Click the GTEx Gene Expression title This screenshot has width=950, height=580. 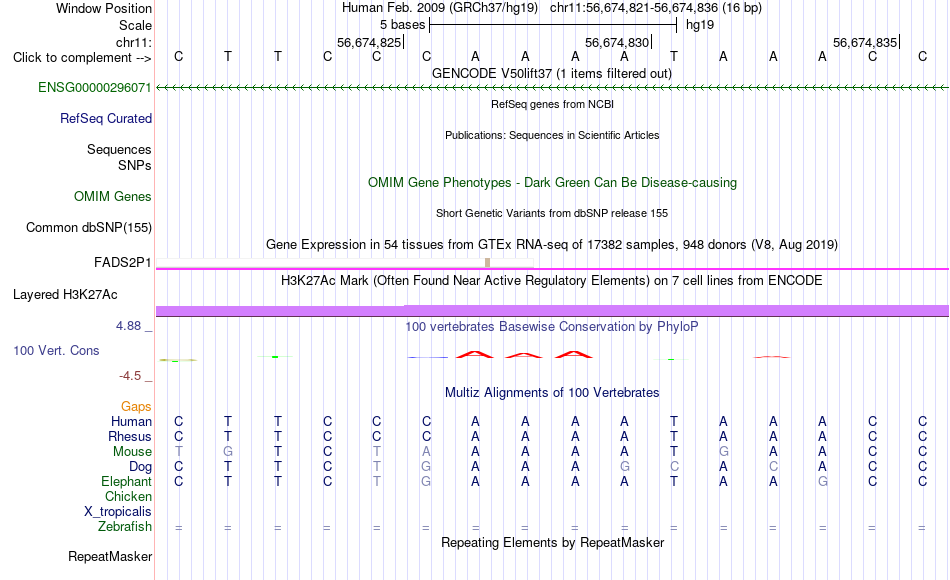click(552, 244)
